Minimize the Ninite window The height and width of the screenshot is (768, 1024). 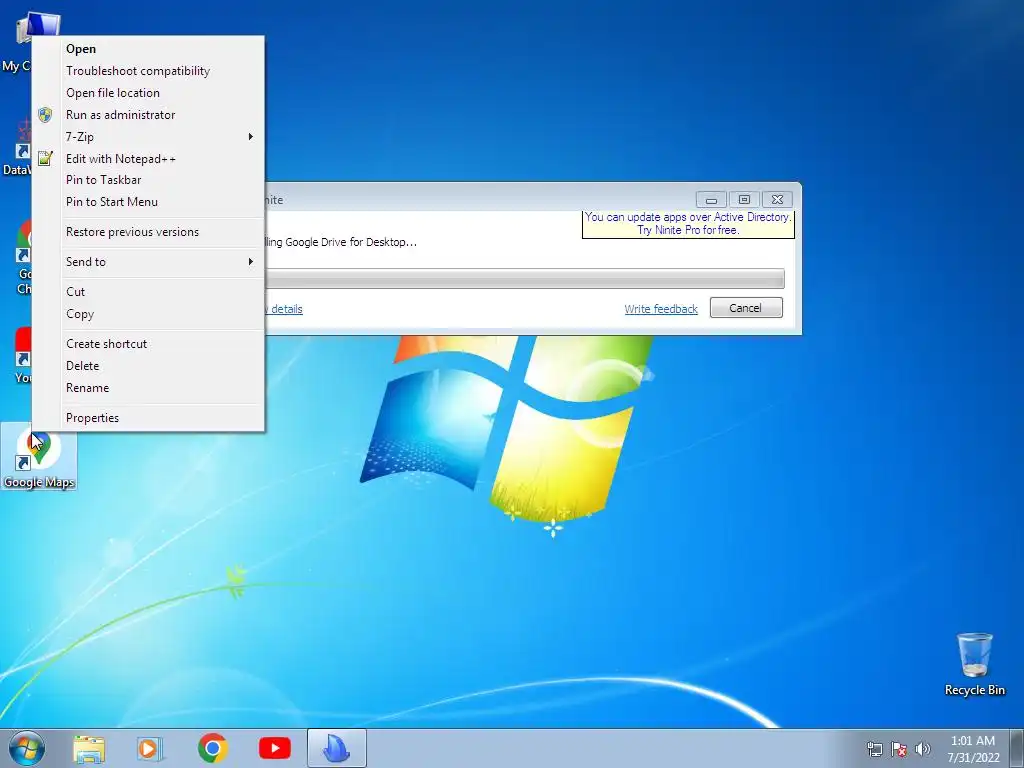click(711, 199)
